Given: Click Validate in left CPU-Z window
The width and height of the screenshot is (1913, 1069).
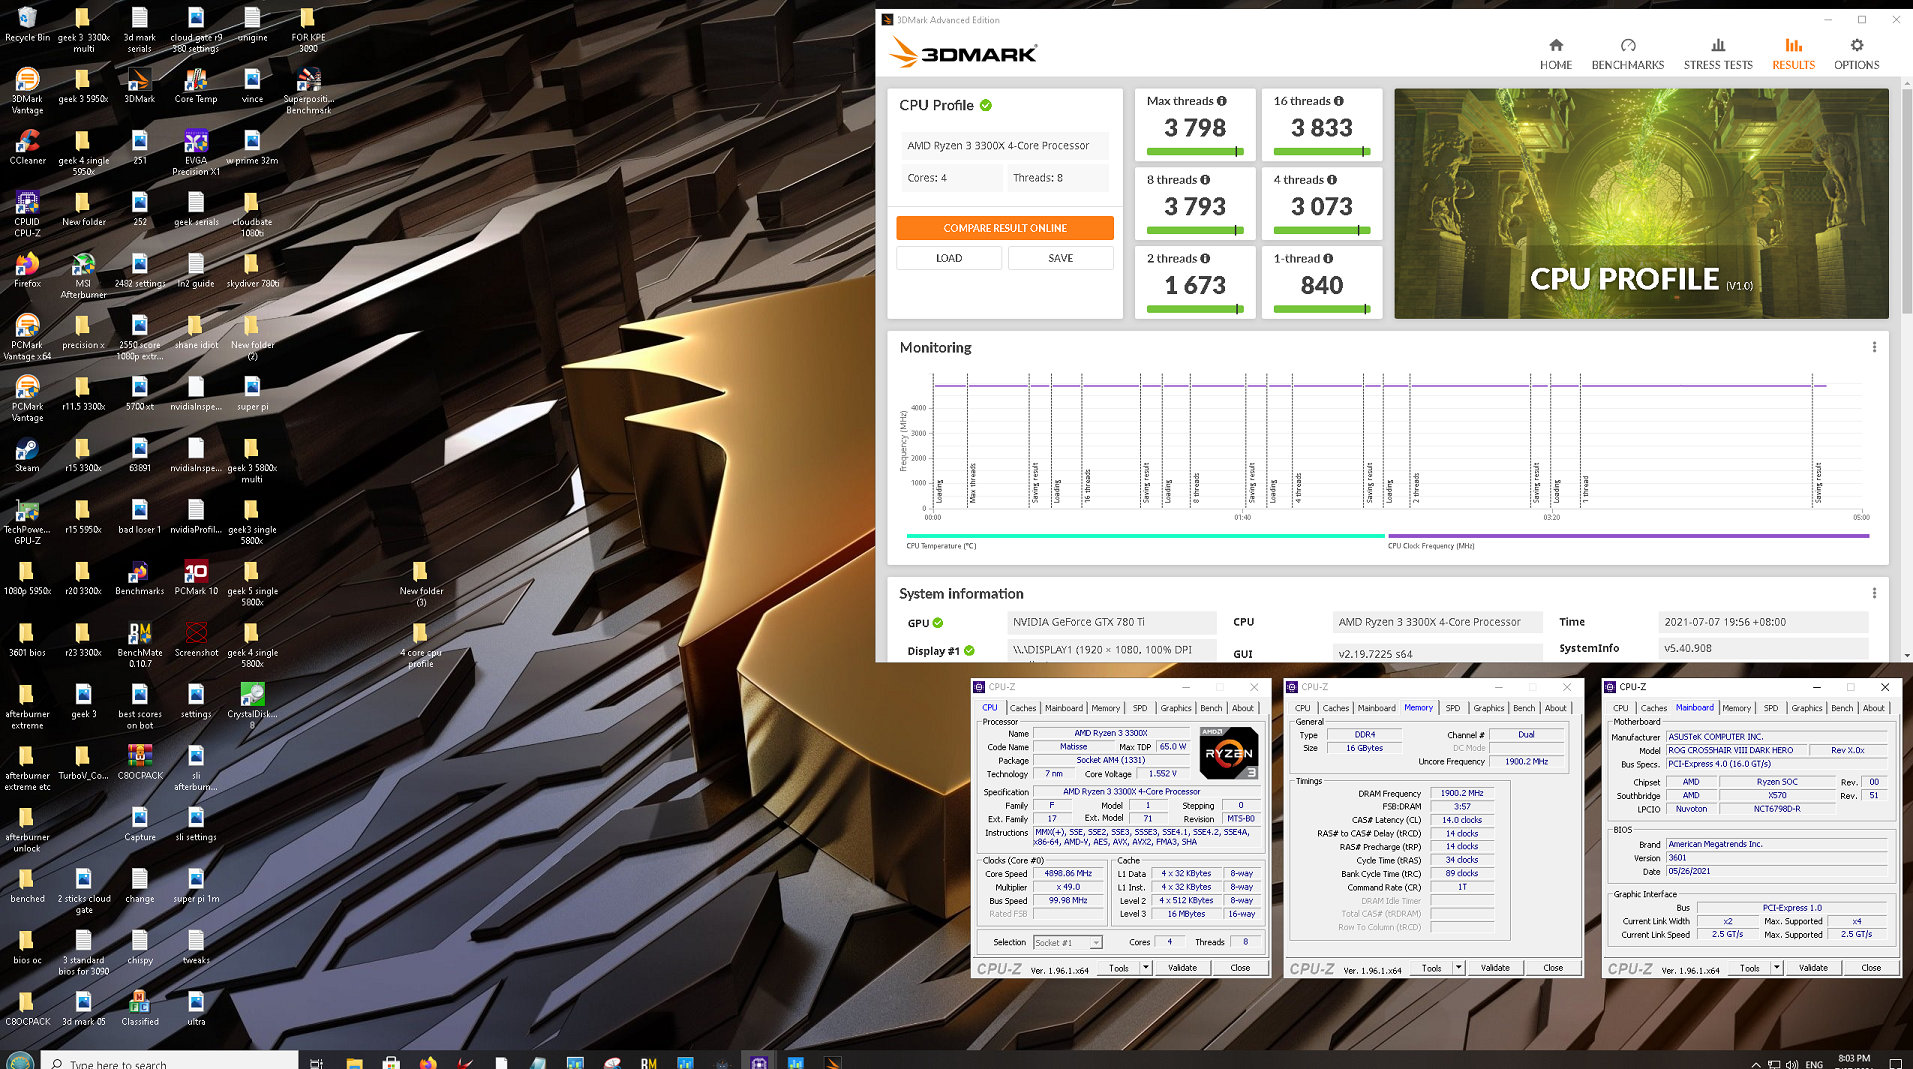Looking at the screenshot, I should coord(1182,967).
